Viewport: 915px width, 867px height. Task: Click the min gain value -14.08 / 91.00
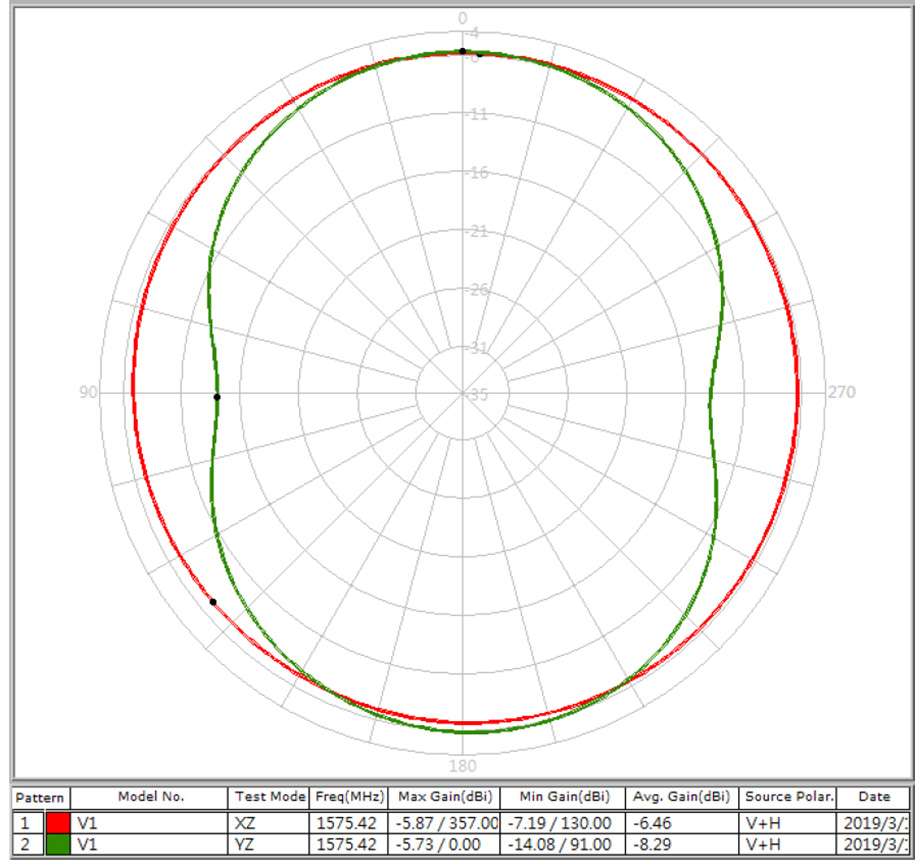point(564,845)
